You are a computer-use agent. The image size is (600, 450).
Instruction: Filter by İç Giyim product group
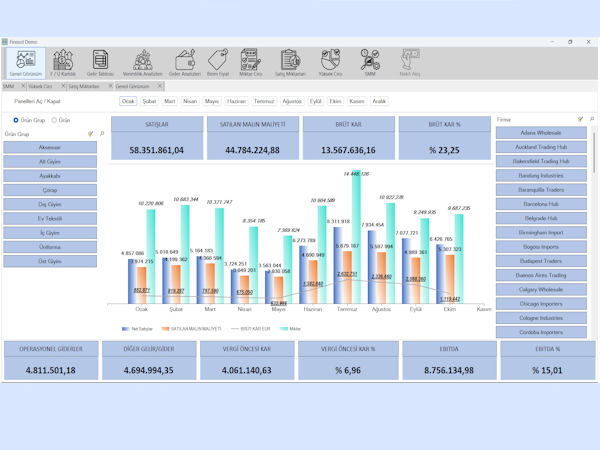50,233
